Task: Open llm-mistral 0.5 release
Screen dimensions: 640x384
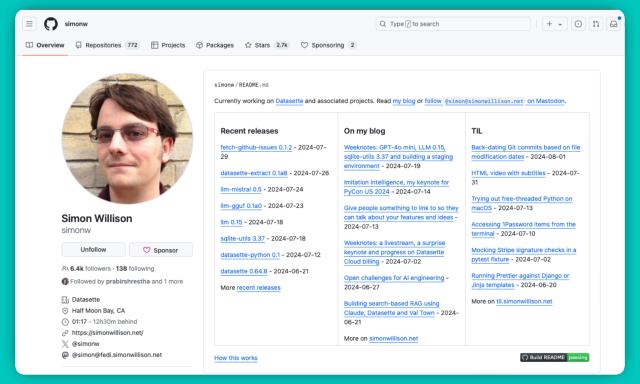Action: click(x=241, y=189)
